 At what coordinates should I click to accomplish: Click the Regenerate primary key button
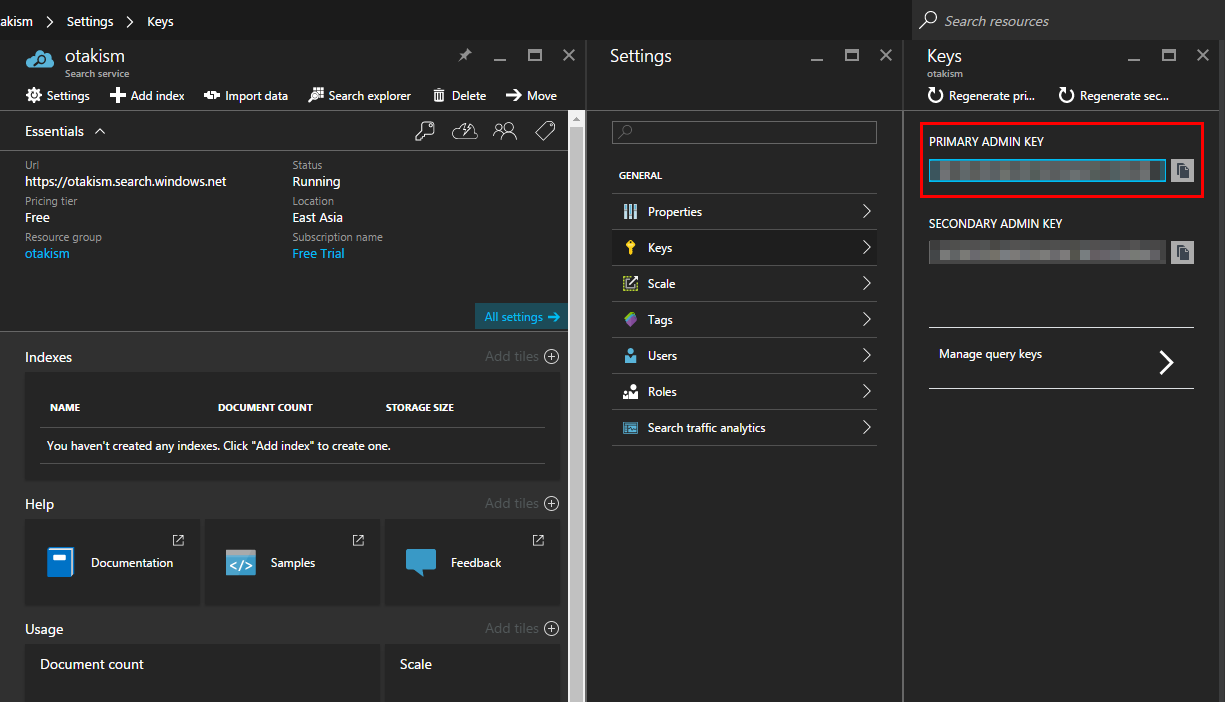click(982, 96)
